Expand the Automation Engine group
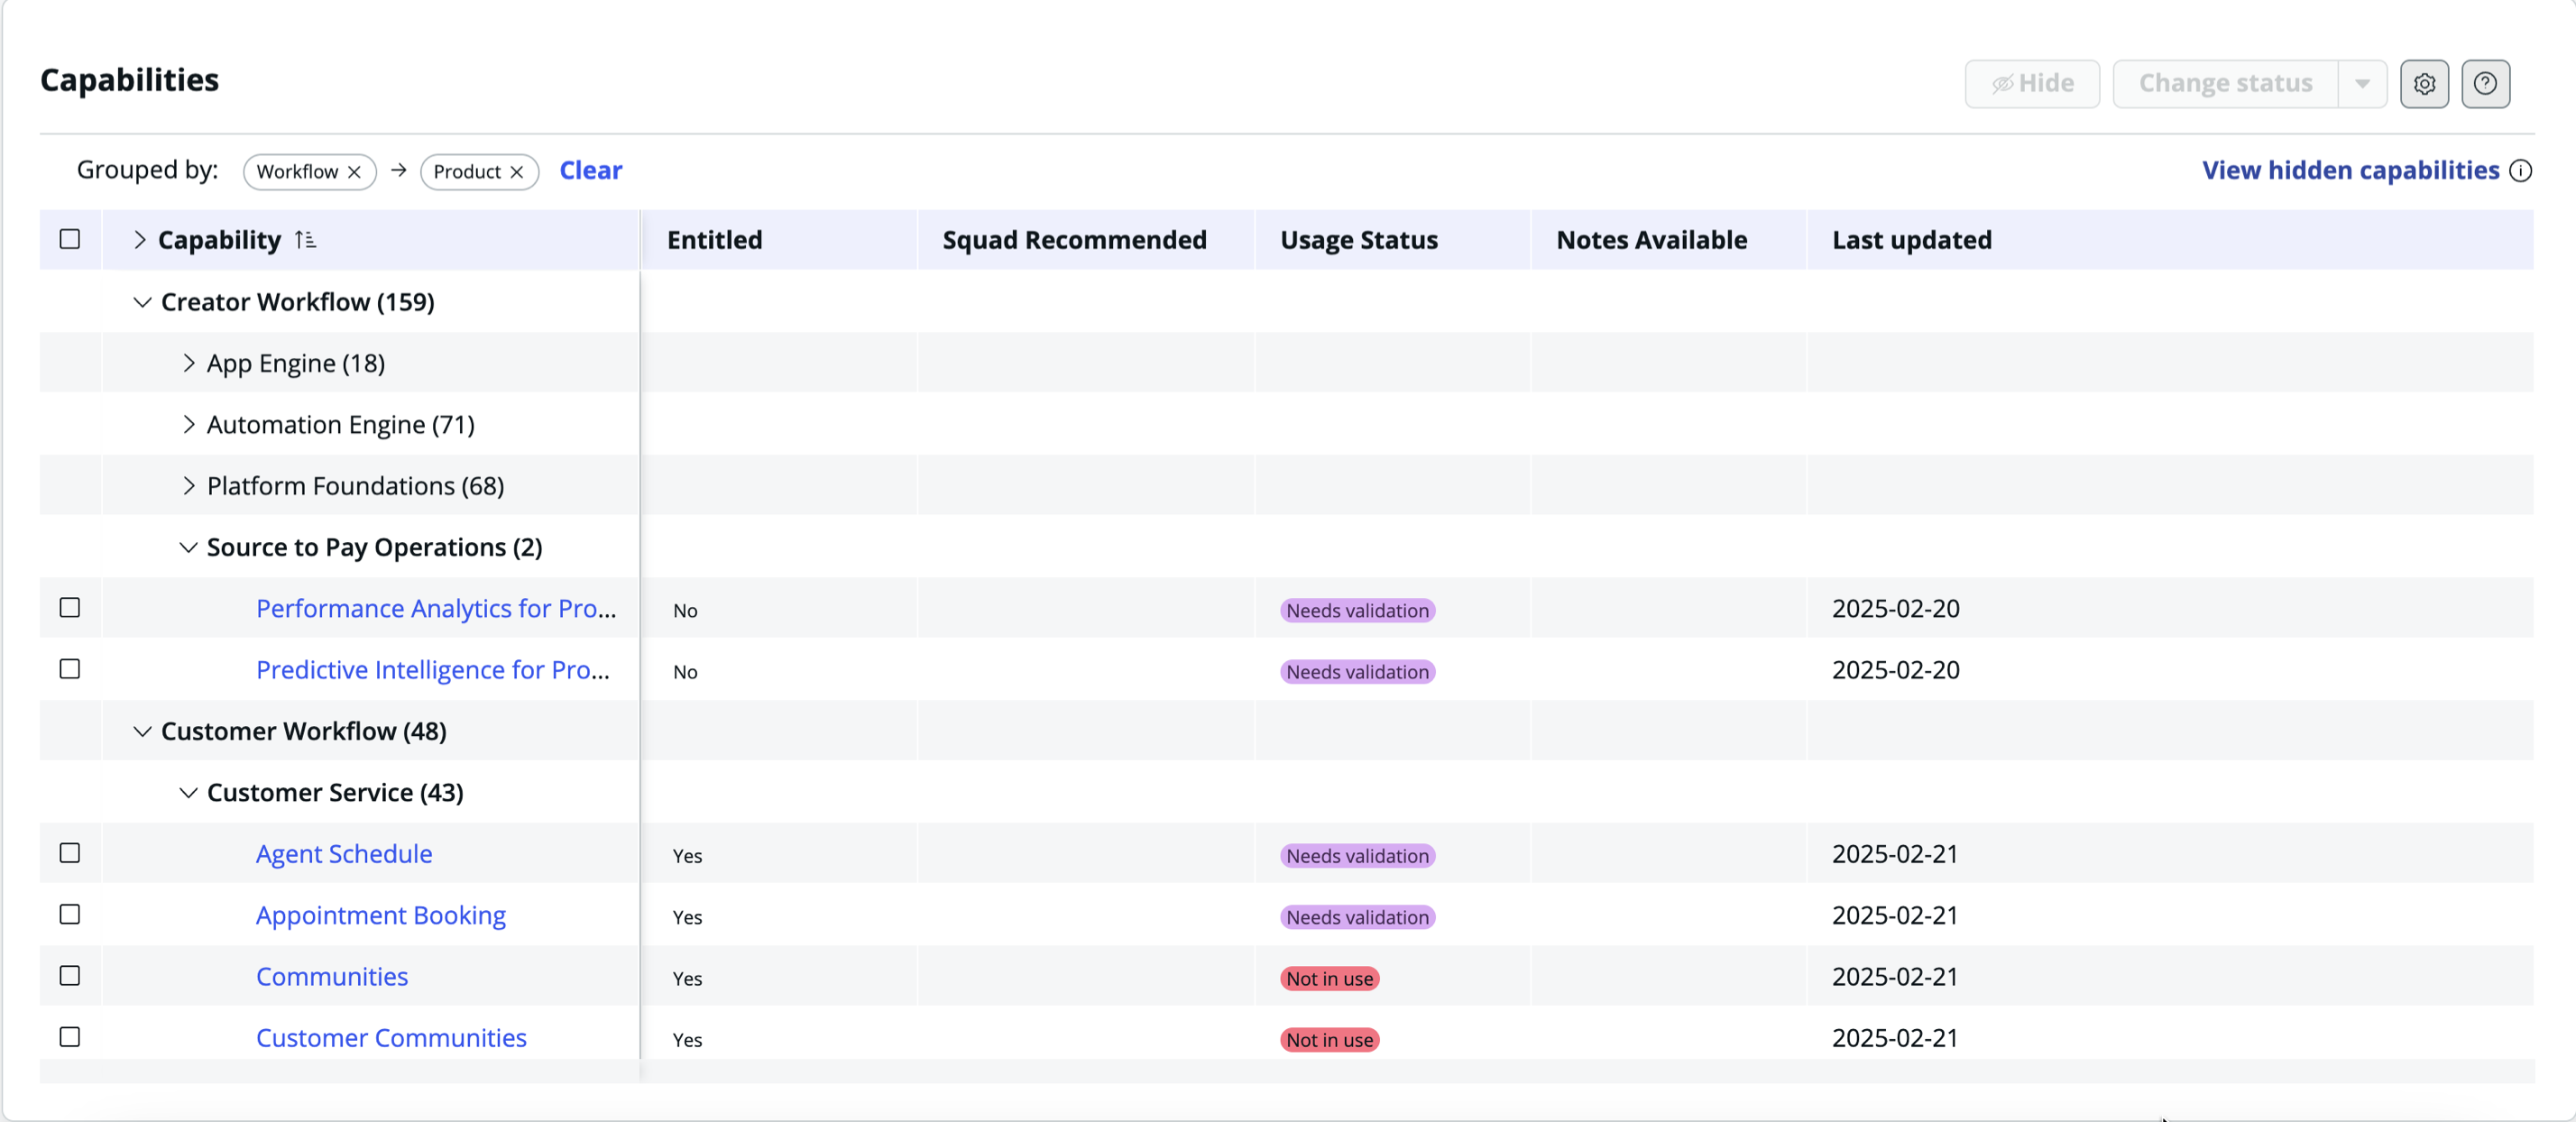This screenshot has height=1122, width=2576. 188,425
